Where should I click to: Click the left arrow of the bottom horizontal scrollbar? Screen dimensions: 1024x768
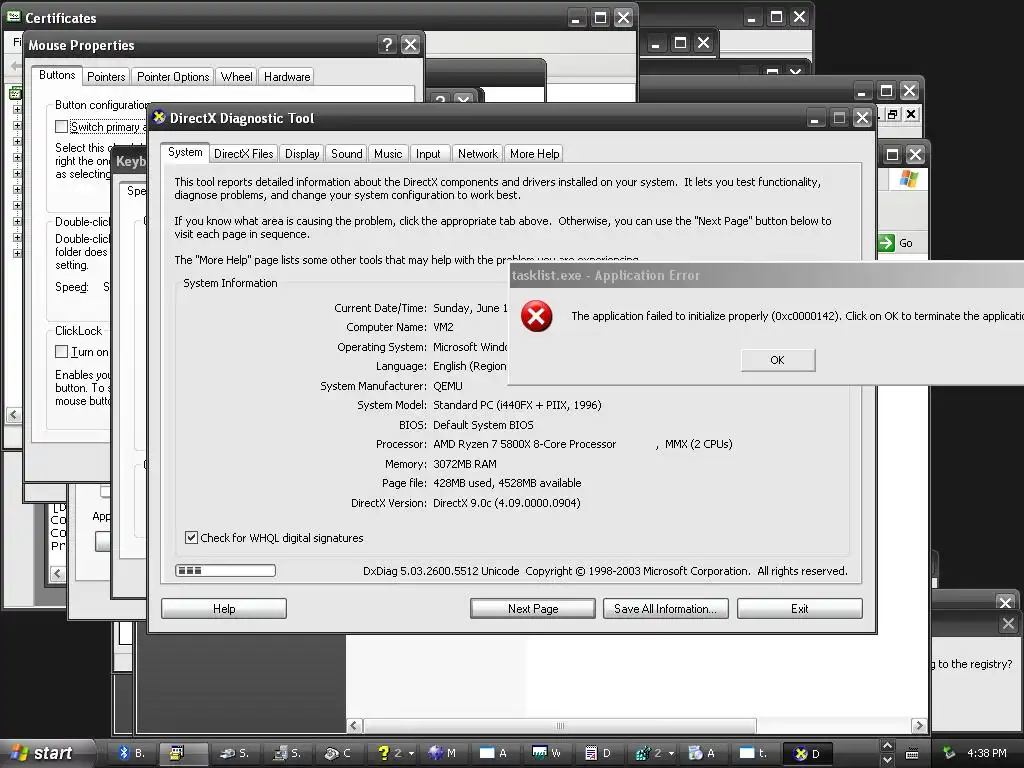(x=354, y=726)
